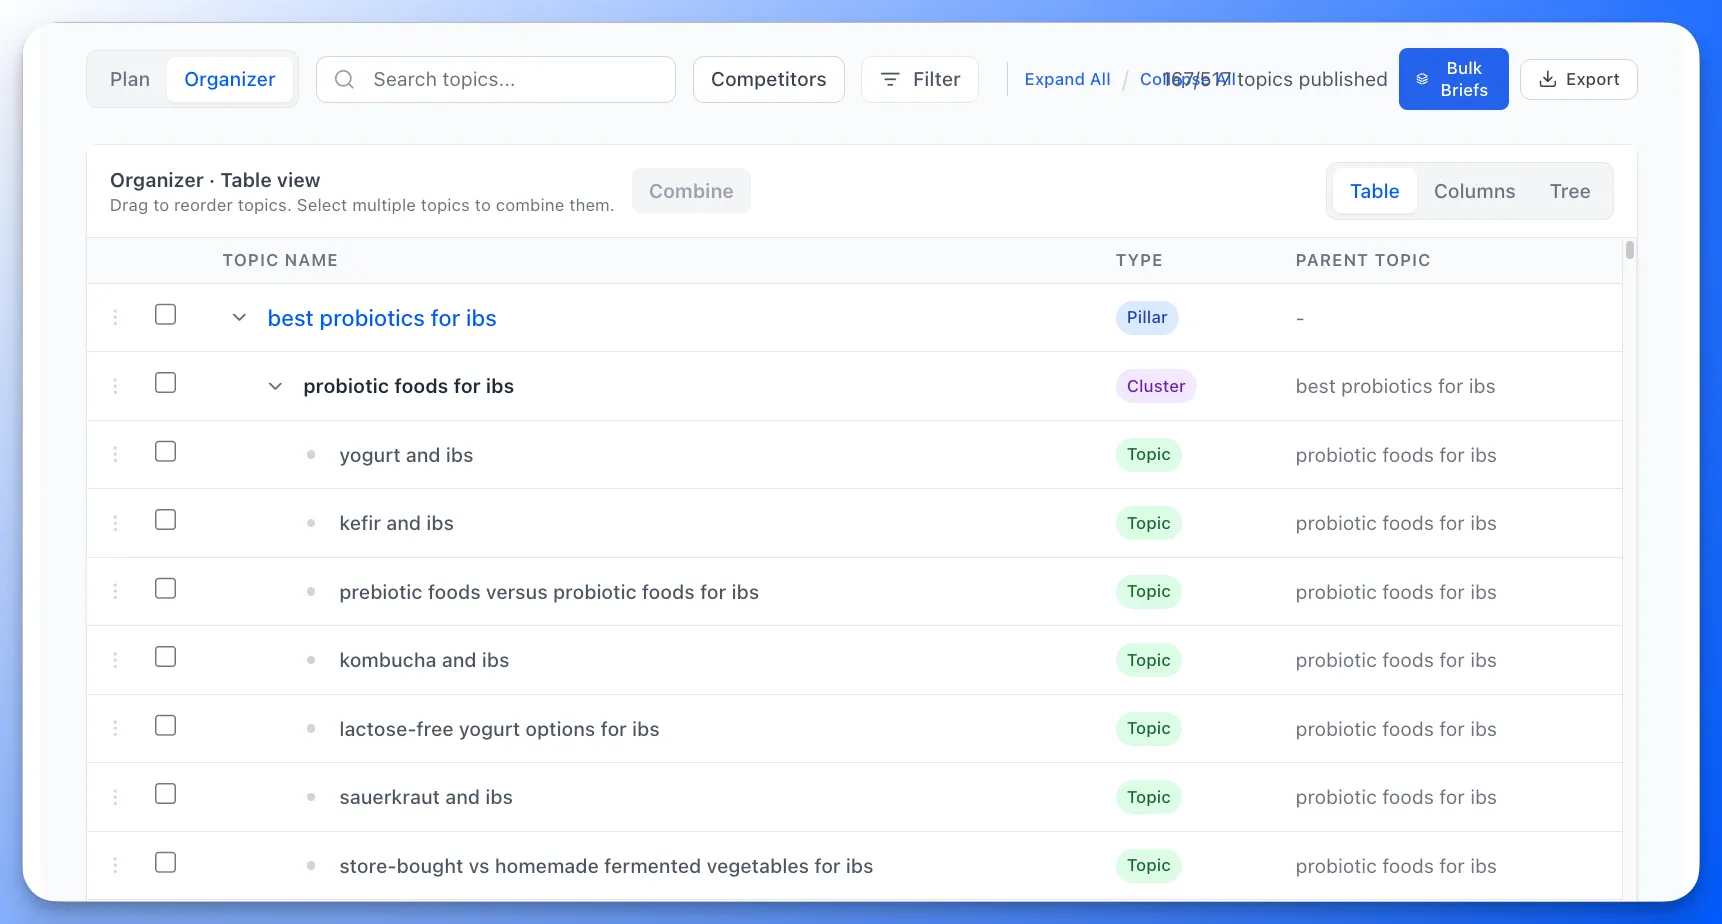
Task: Click the filter funnel icon
Action: [x=889, y=79]
